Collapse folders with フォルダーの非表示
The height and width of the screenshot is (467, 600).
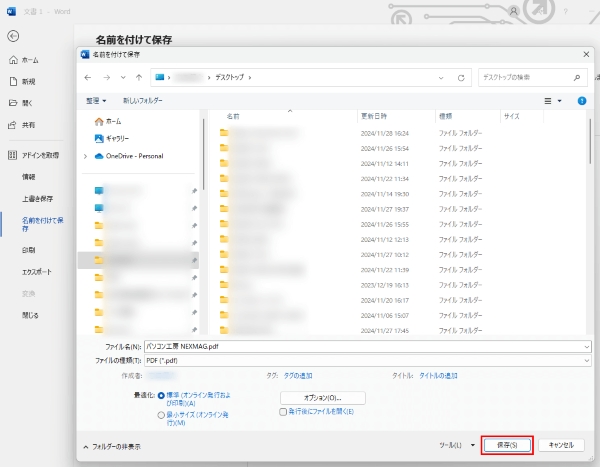click(x=112, y=447)
